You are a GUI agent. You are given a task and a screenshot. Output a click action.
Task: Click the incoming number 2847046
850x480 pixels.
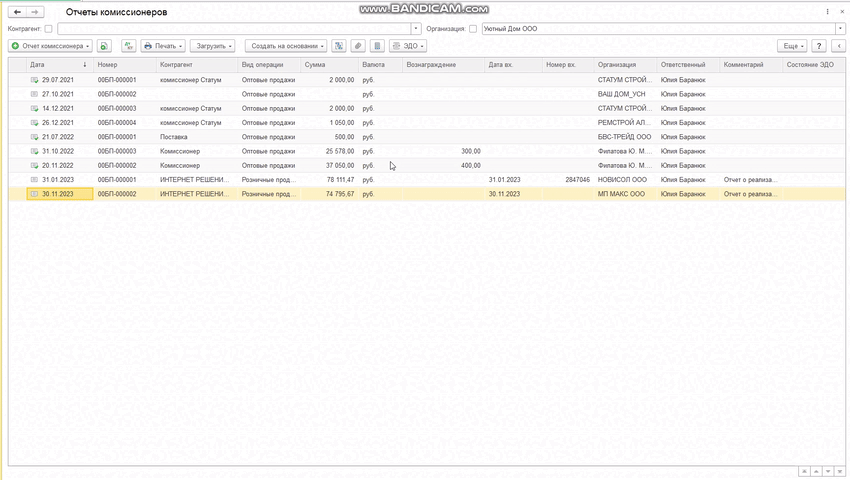(x=577, y=180)
